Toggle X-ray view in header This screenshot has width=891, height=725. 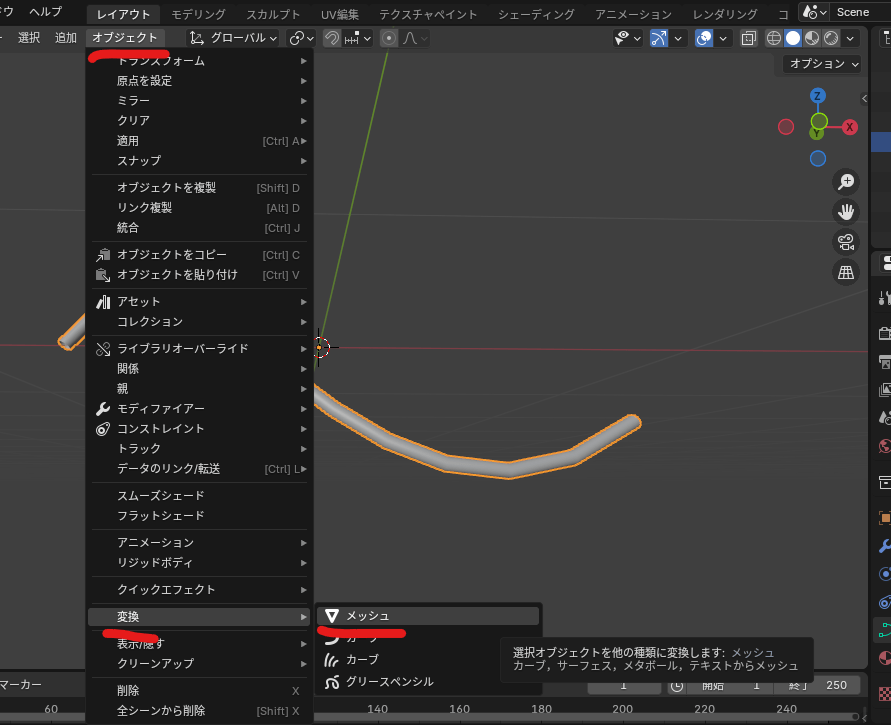[x=748, y=38]
